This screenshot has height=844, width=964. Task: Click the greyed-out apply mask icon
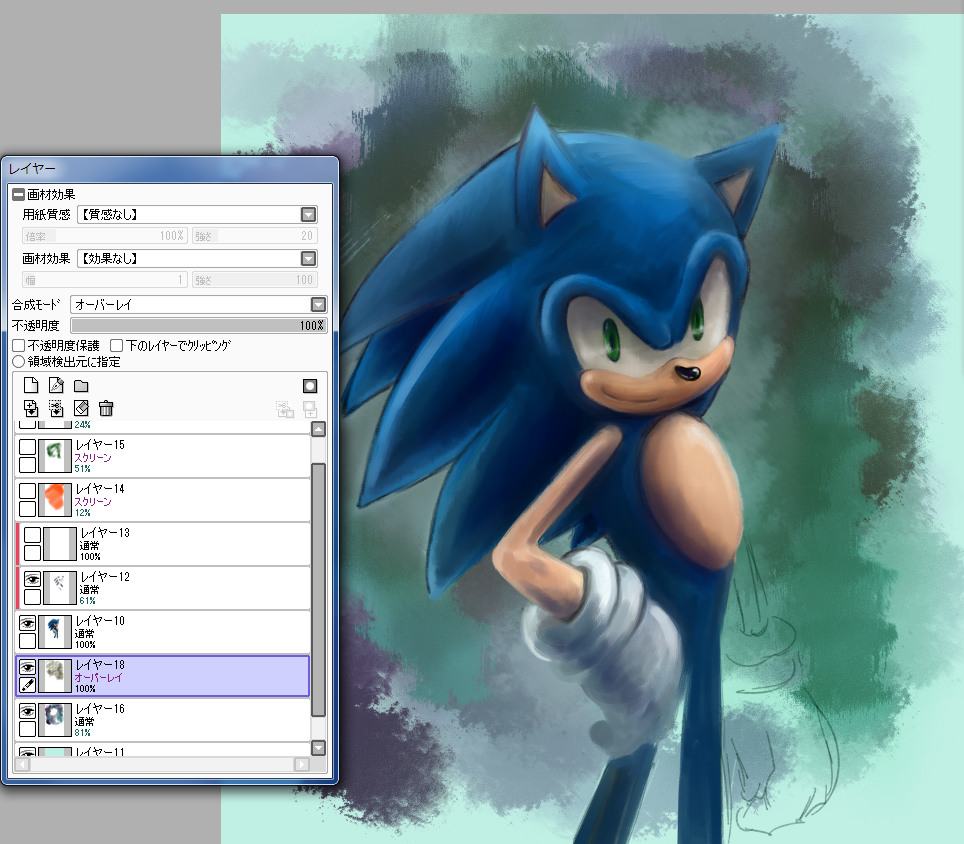[285, 409]
